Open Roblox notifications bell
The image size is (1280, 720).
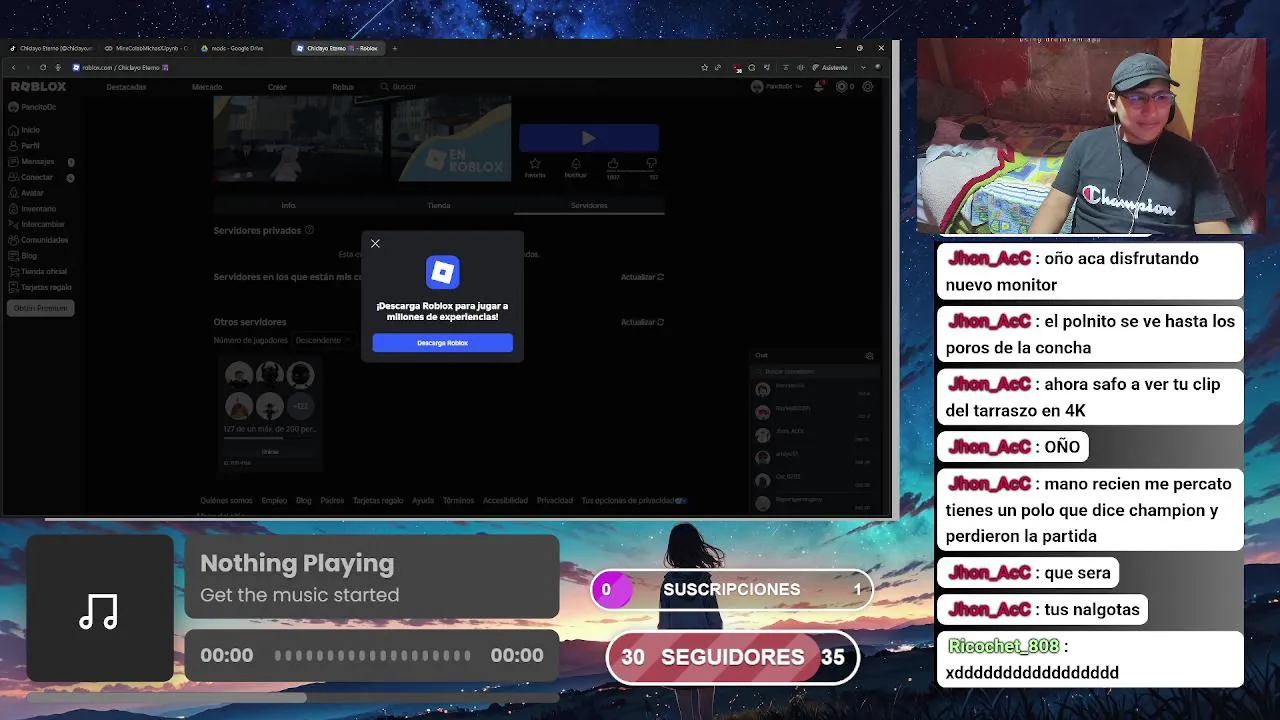tap(819, 87)
